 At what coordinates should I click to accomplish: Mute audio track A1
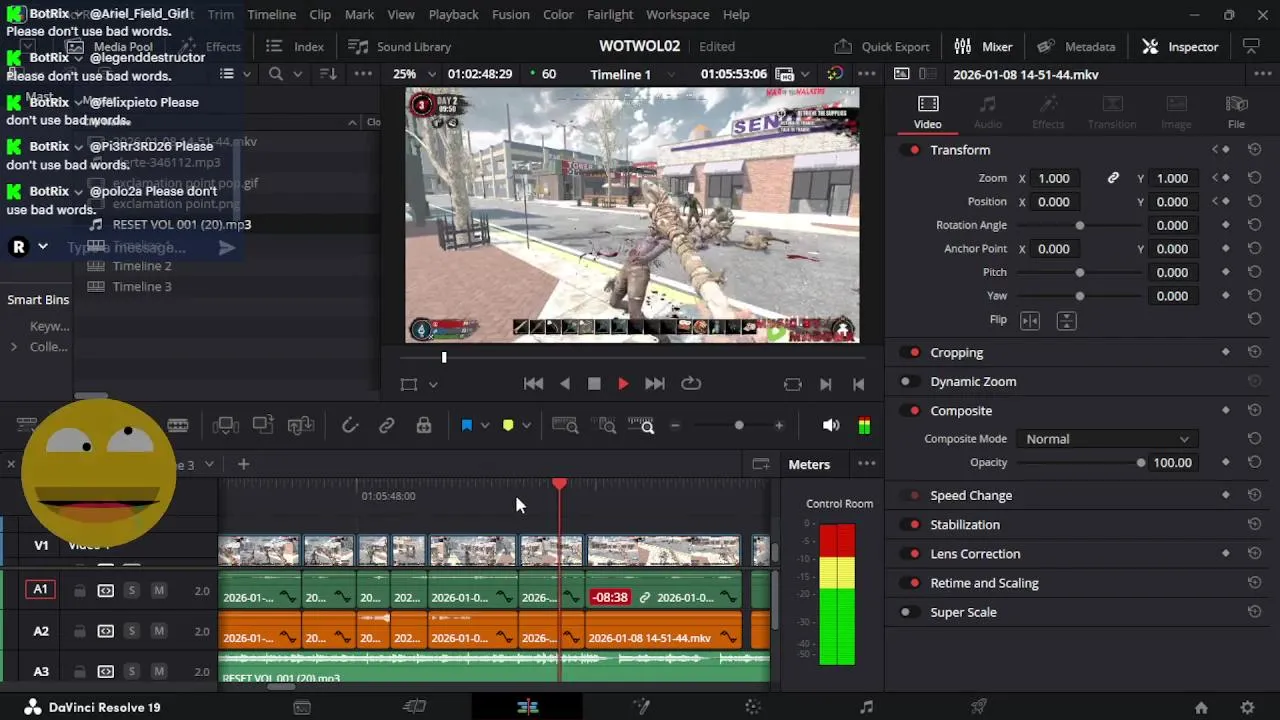[x=158, y=591]
